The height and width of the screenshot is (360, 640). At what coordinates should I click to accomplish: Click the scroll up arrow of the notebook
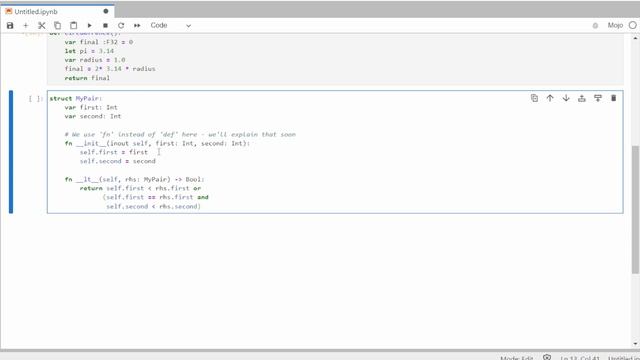coord(635,38)
